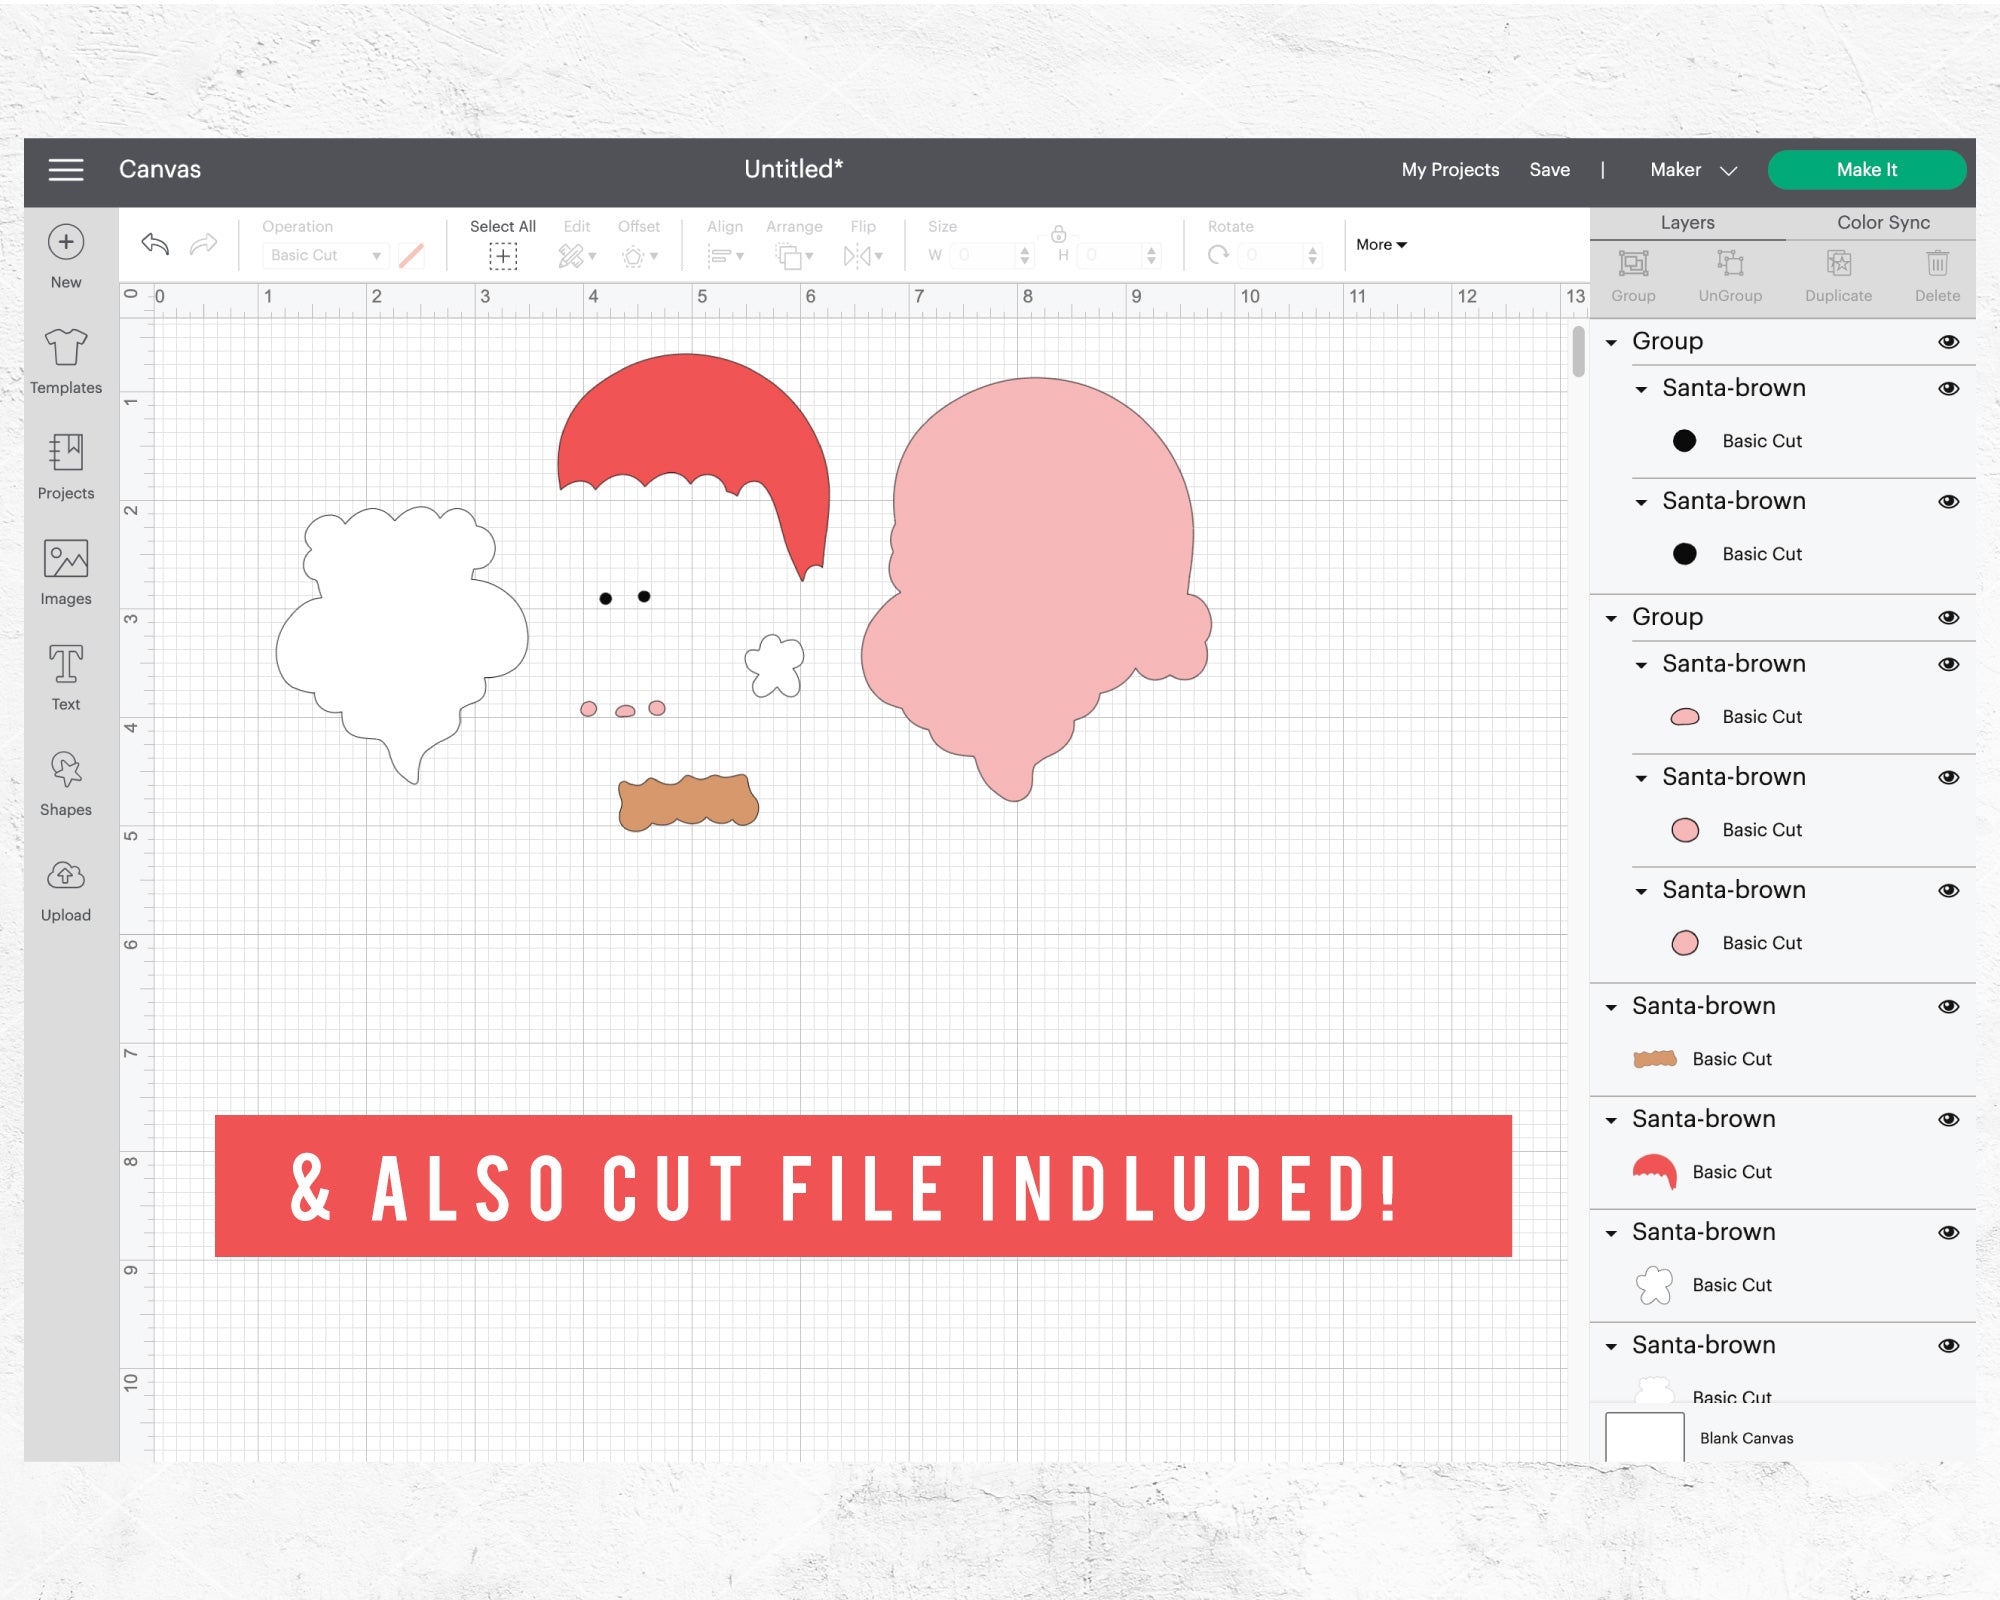Toggle visibility of the brown mustache Santa-brown layer
Viewport: 2000px width, 1600px height.
click(x=1949, y=1007)
